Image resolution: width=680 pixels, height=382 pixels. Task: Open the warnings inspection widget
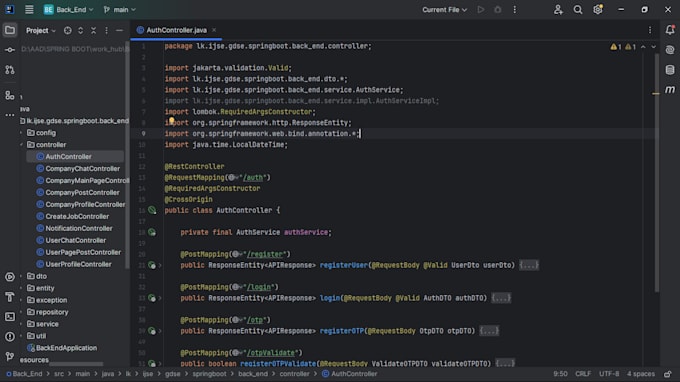(x=623, y=47)
